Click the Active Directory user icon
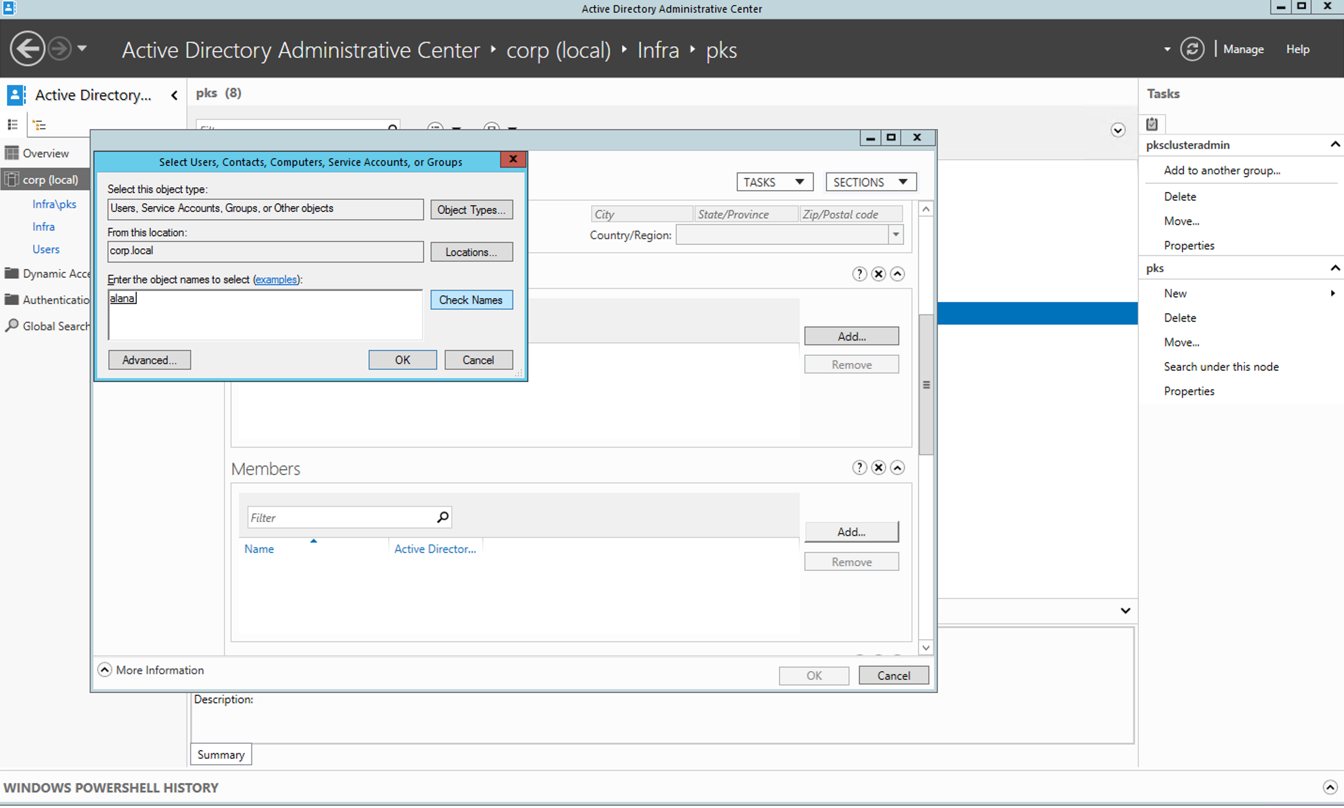This screenshot has height=808, width=1344. (x=16, y=95)
